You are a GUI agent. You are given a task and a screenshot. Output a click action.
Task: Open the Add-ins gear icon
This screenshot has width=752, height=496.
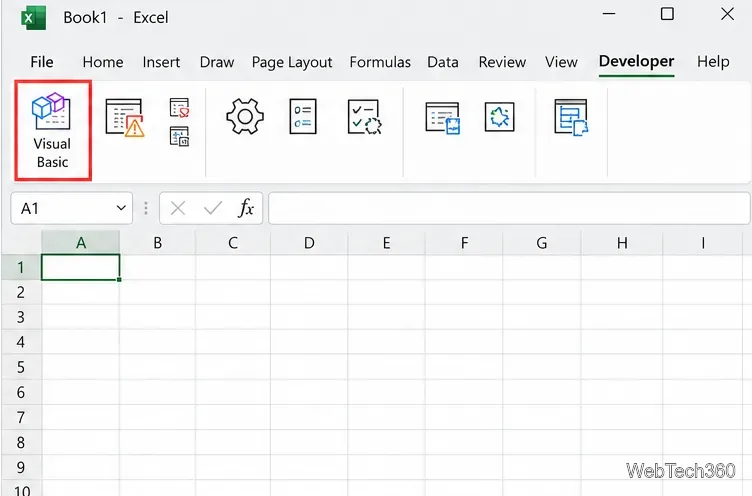pos(245,117)
